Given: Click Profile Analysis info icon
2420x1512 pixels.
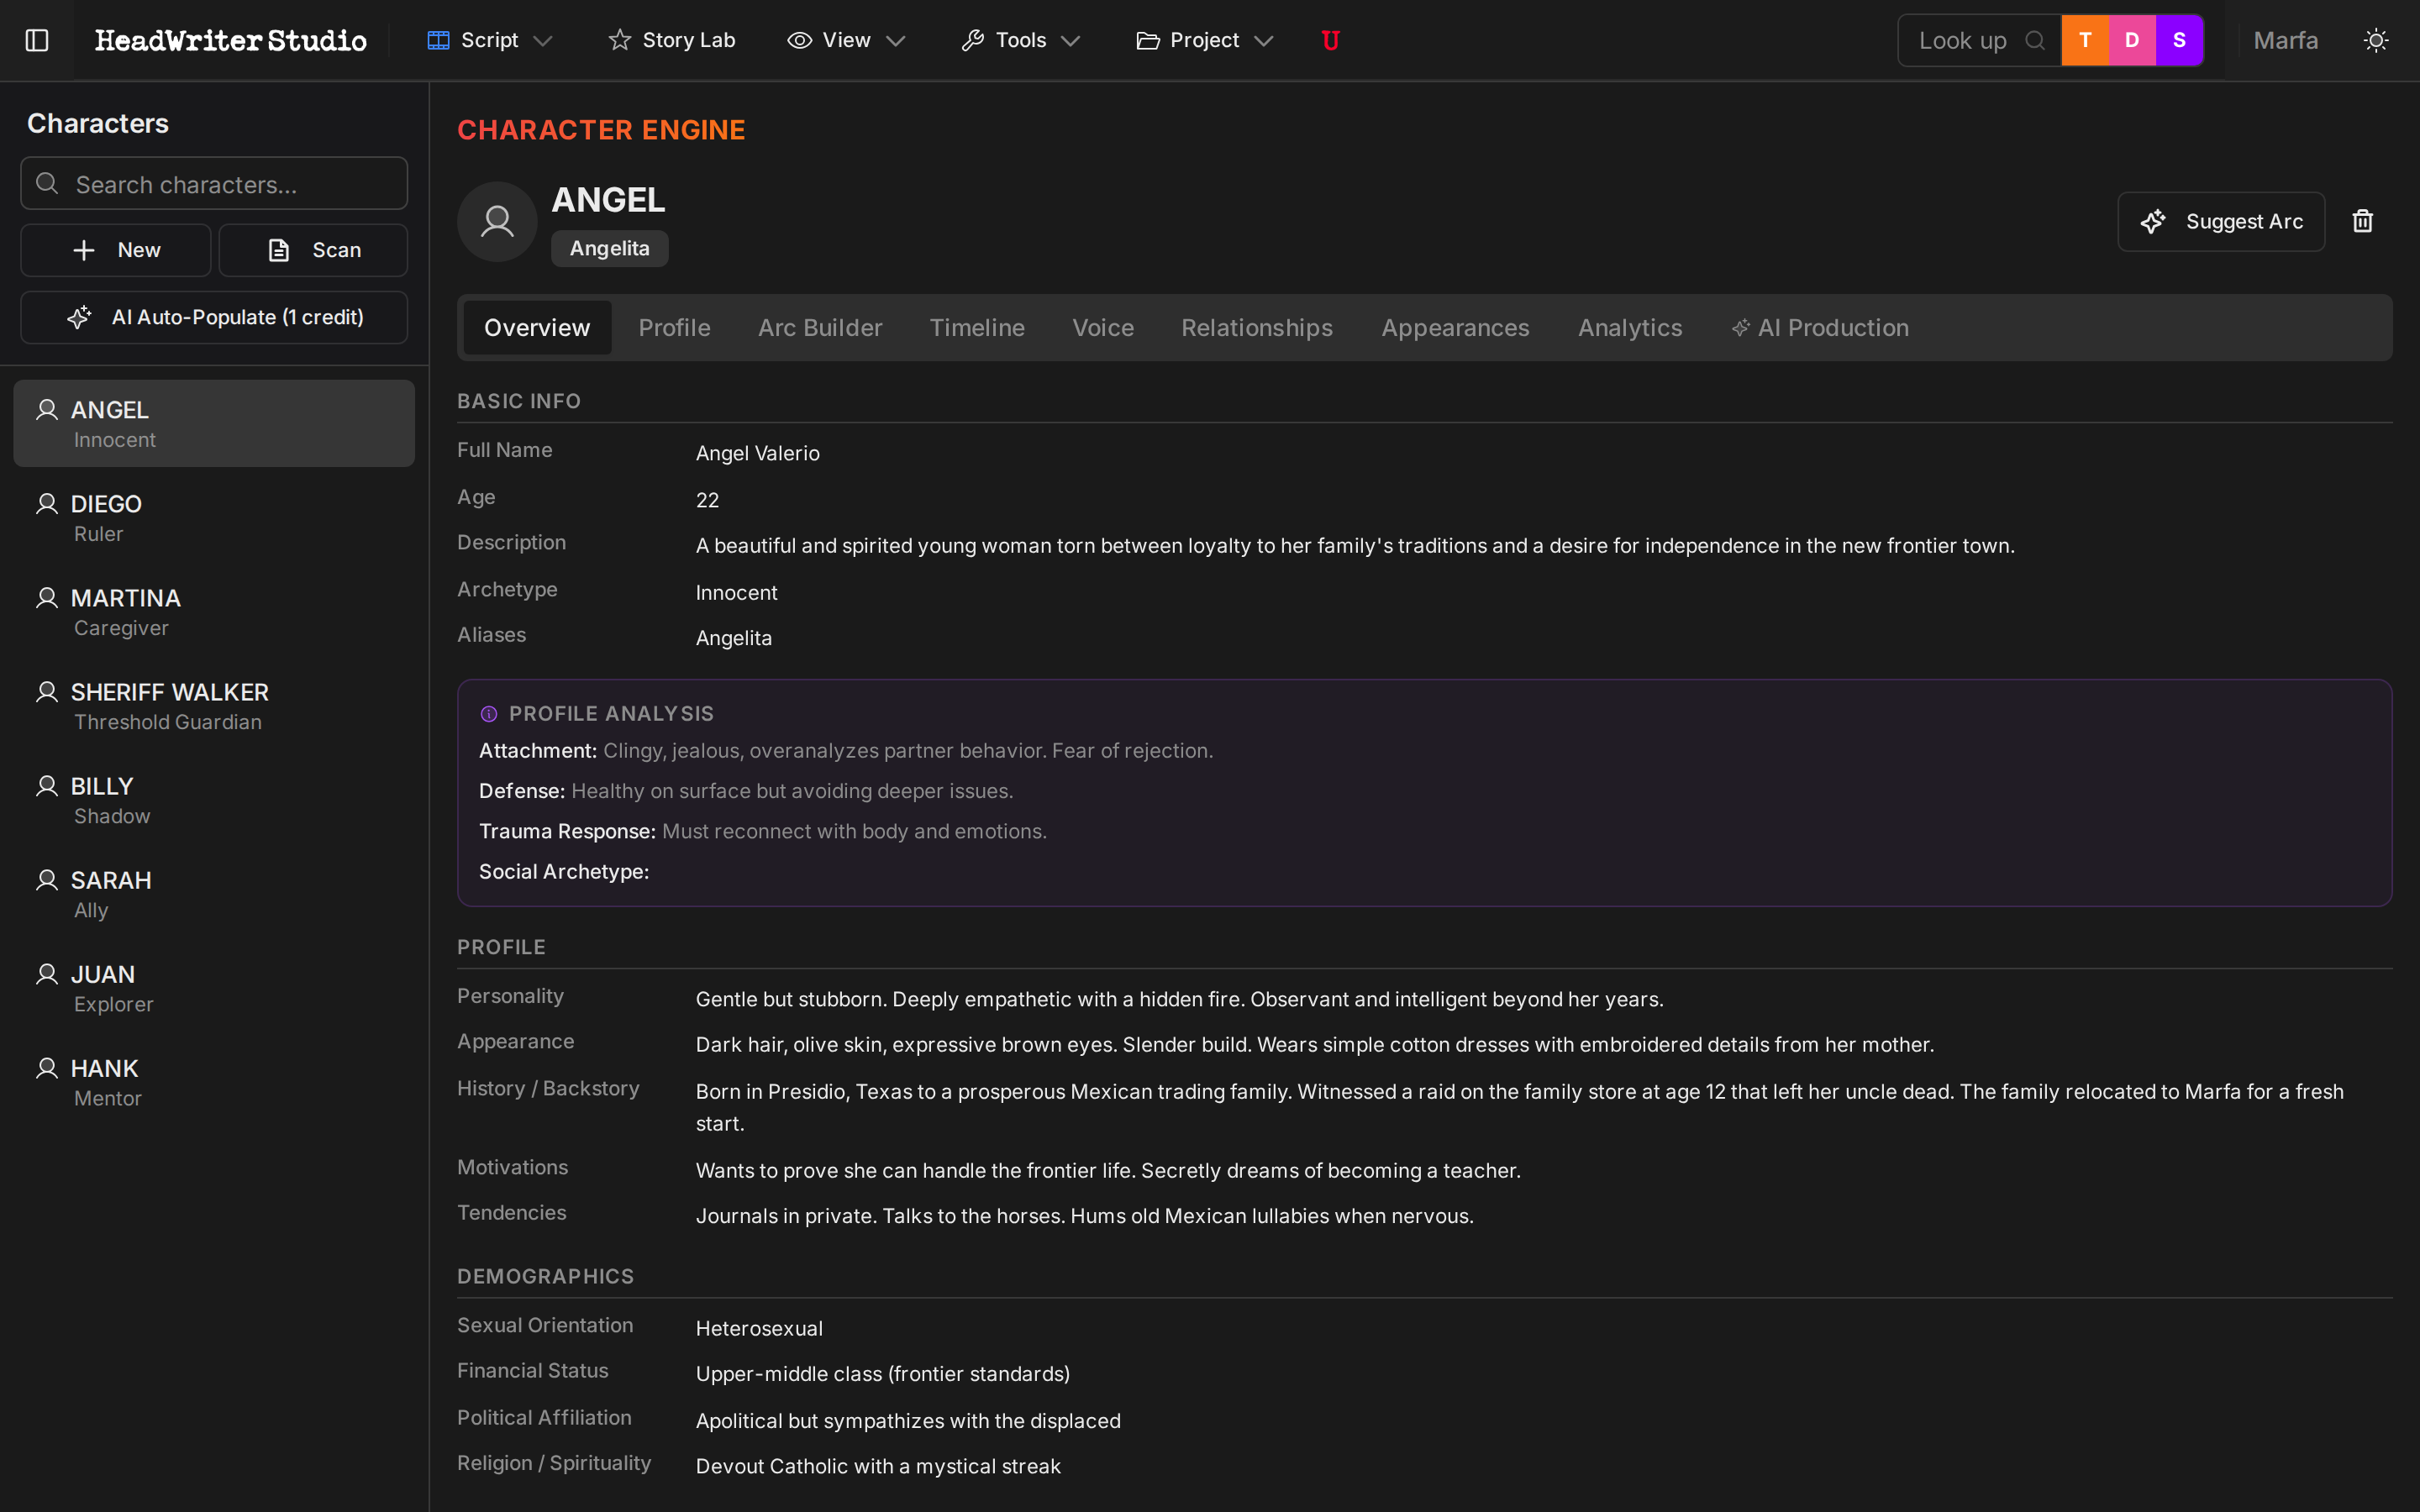Looking at the screenshot, I should click(x=489, y=714).
